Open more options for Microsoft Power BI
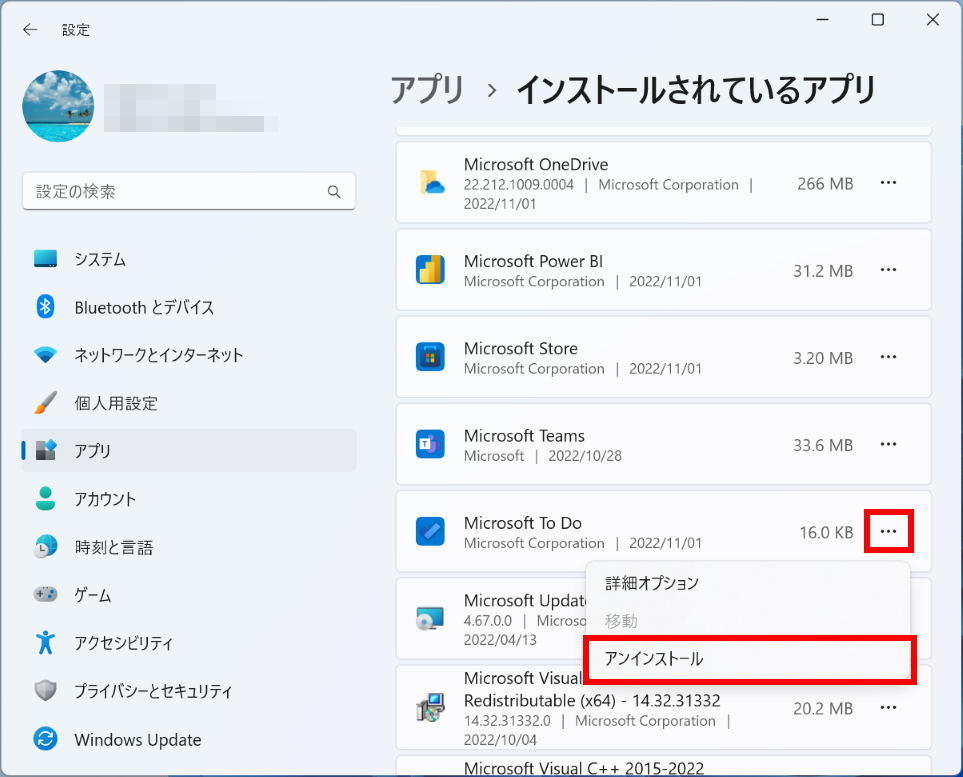The height and width of the screenshot is (777, 963). pyautogui.click(x=888, y=270)
